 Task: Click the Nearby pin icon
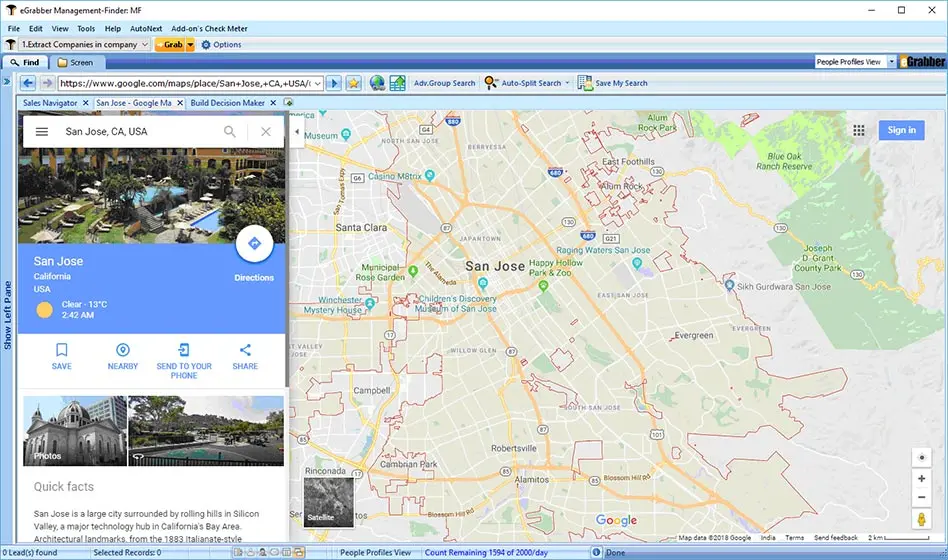click(x=123, y=350)
